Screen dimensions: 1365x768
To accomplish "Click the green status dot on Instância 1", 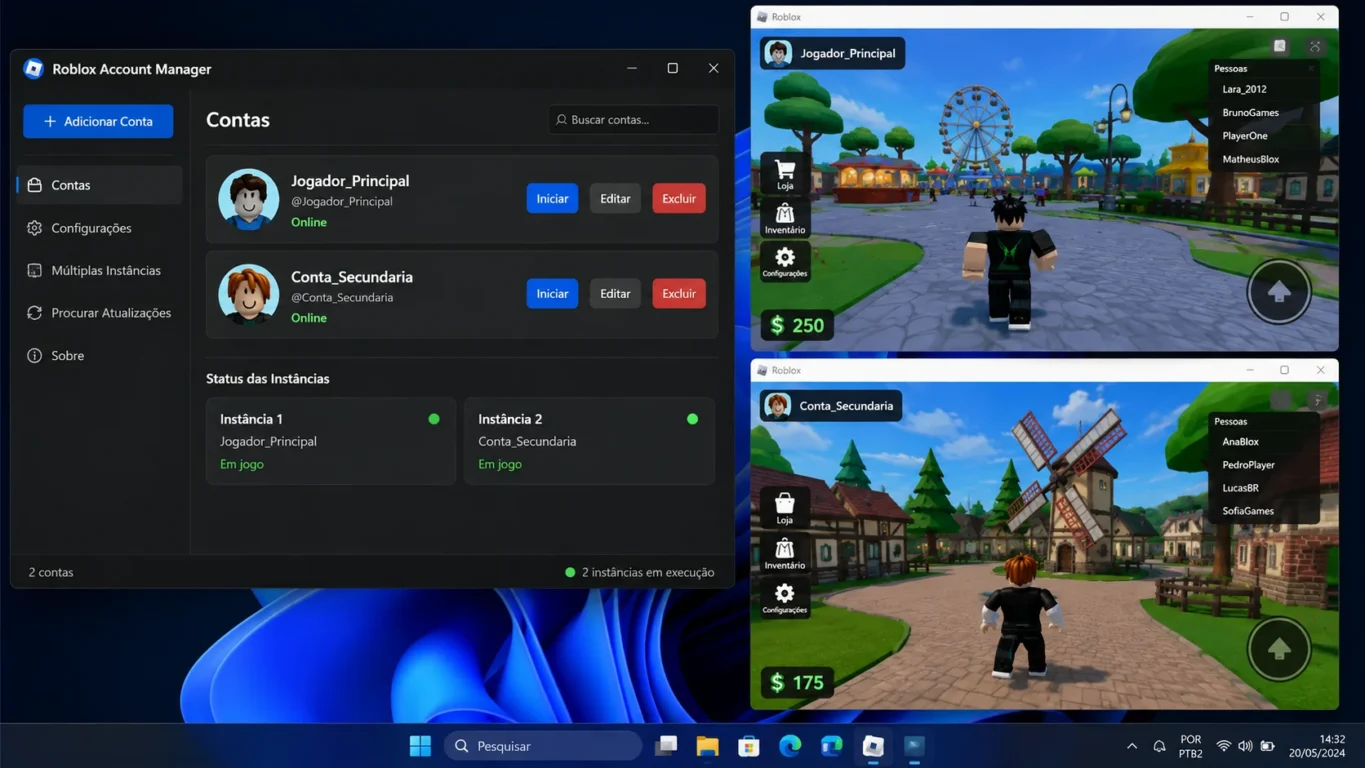I will tap(434, 419).
